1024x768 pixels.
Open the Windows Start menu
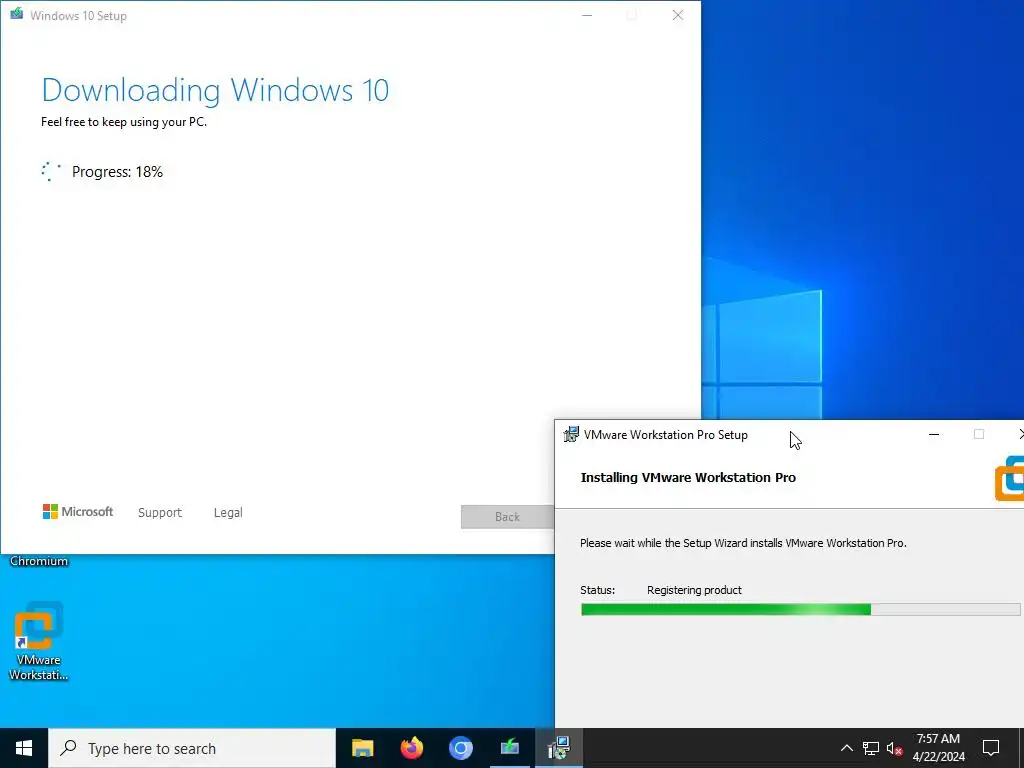coord(24,748)
